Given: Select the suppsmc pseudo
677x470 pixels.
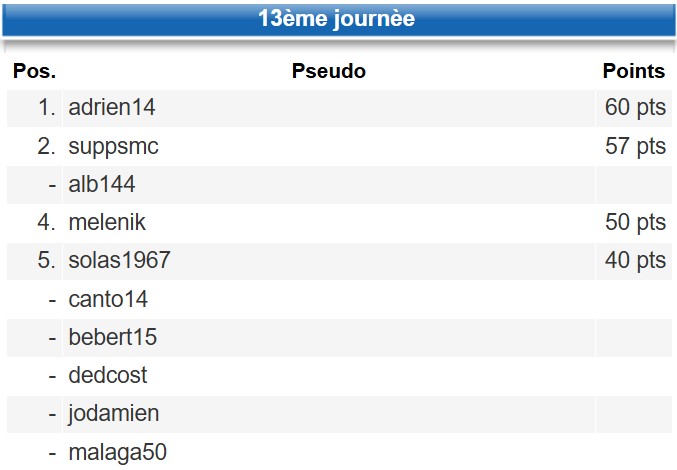Looking at the screenshot, I should [113, 147].
